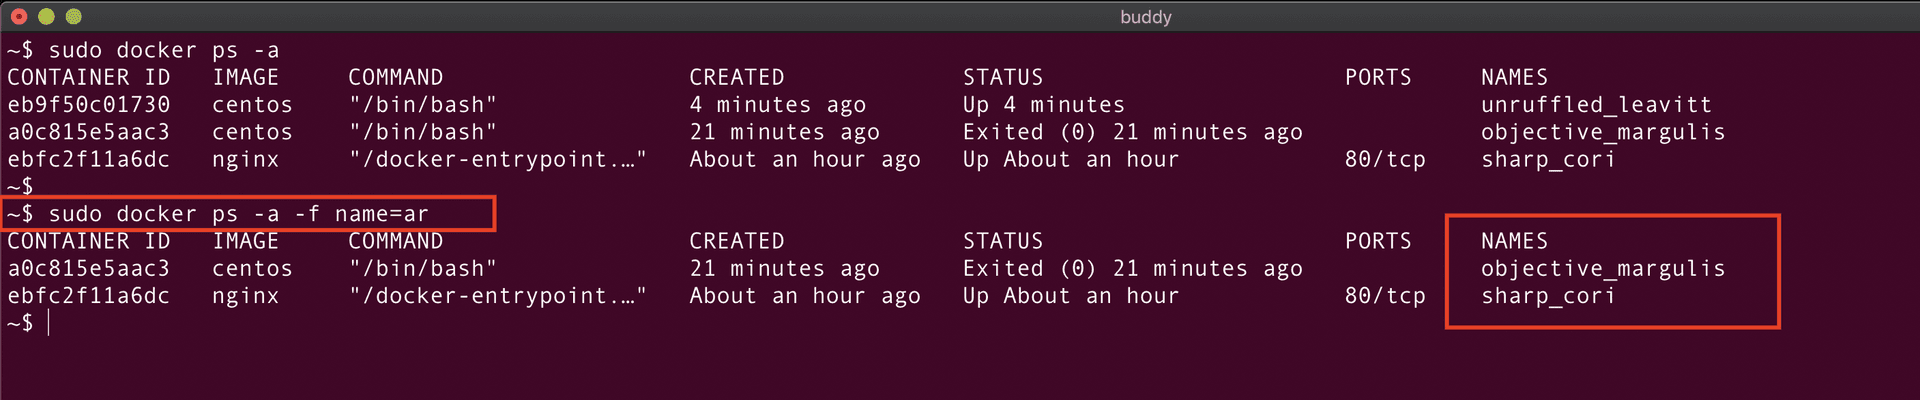Click the red close window button

19,17
